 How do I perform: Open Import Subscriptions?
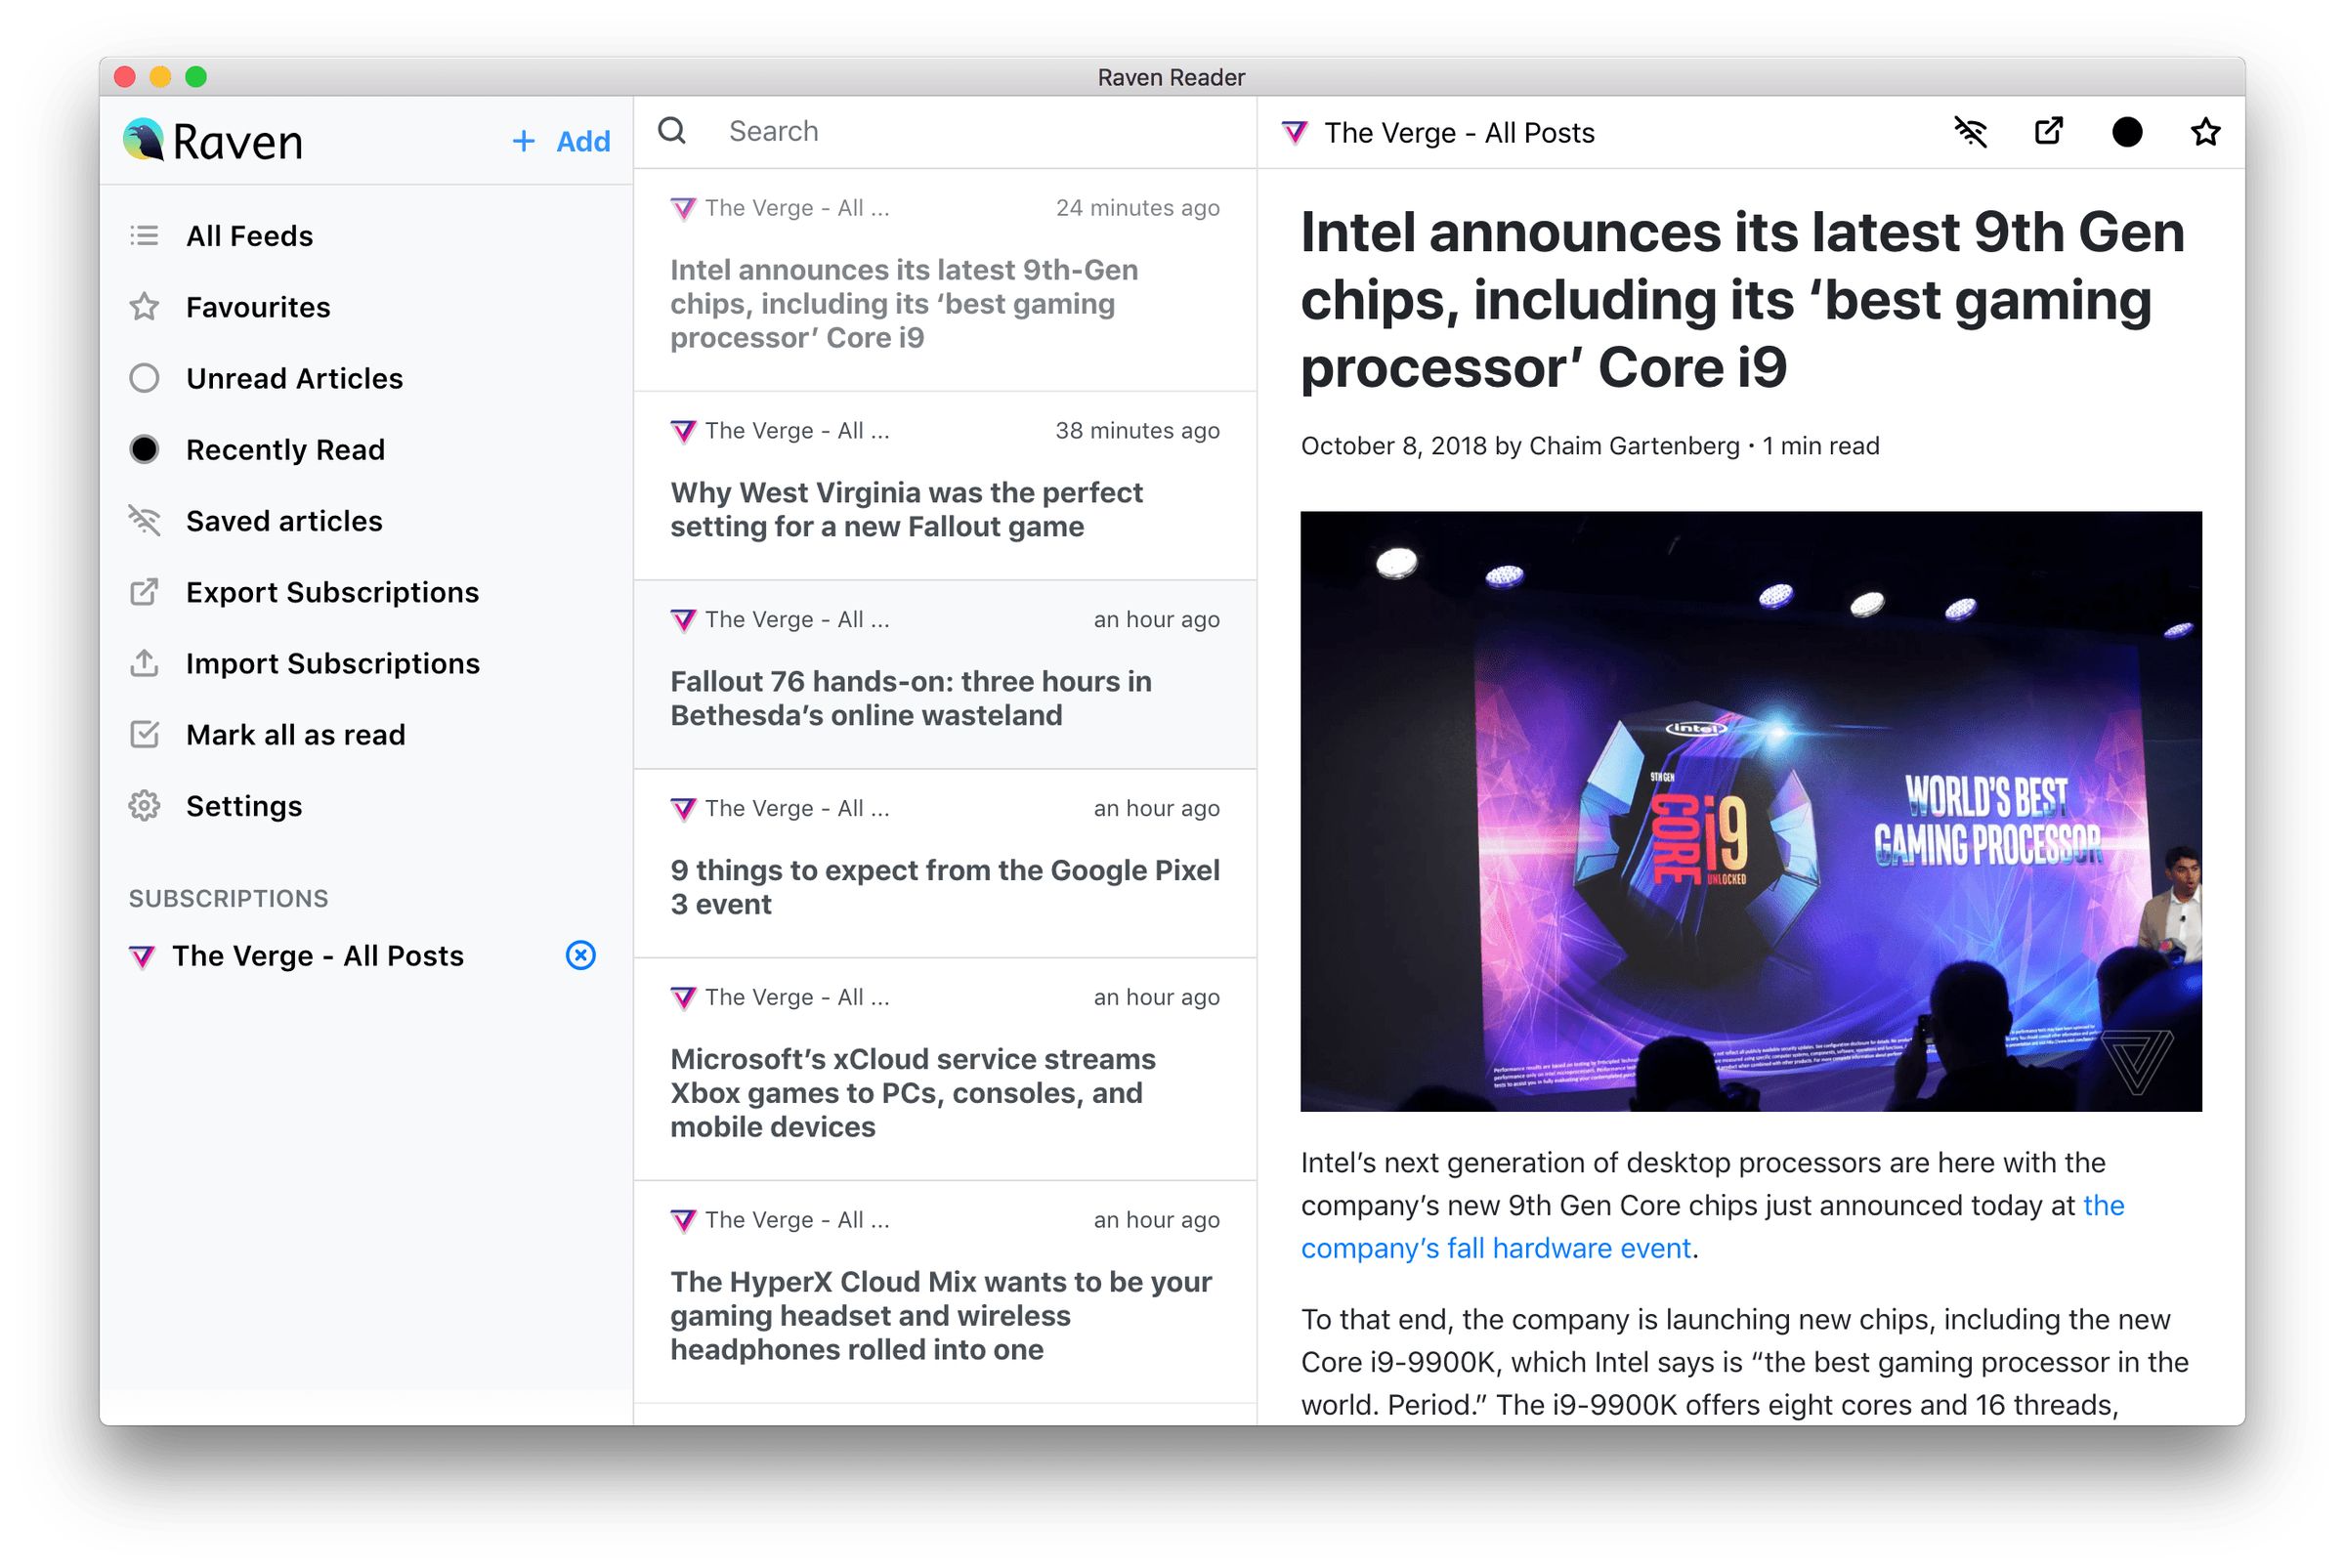331,663
